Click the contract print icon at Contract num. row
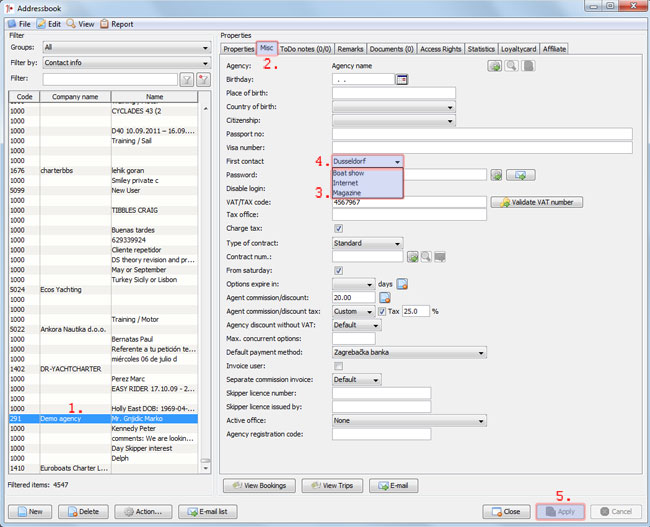650x527 pixels. pos(439,257)
